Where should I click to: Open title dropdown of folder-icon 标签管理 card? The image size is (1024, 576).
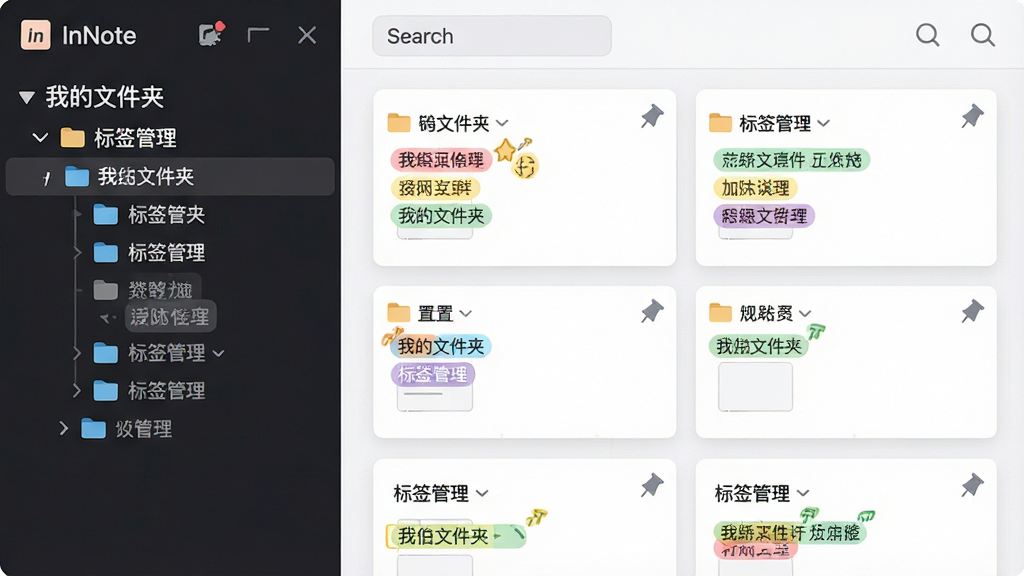(823, 123)
